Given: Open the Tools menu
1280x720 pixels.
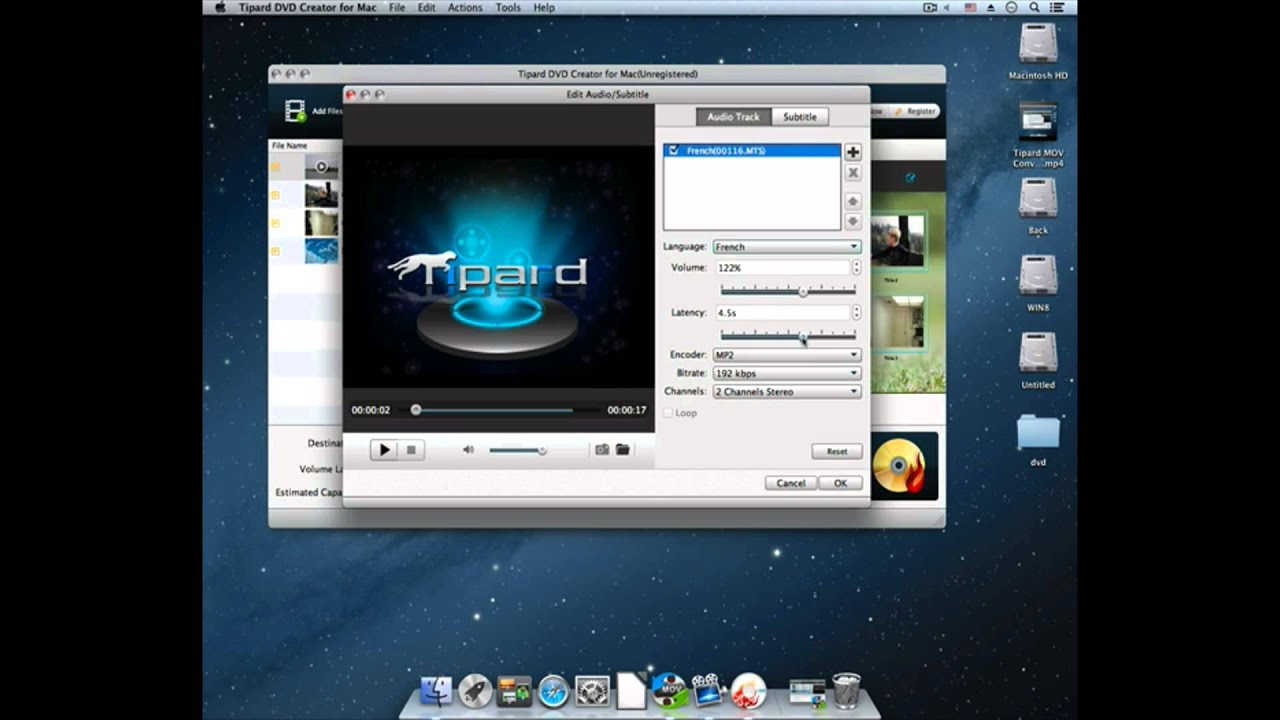Looking at the screenshot, I should tap(508, 7).
